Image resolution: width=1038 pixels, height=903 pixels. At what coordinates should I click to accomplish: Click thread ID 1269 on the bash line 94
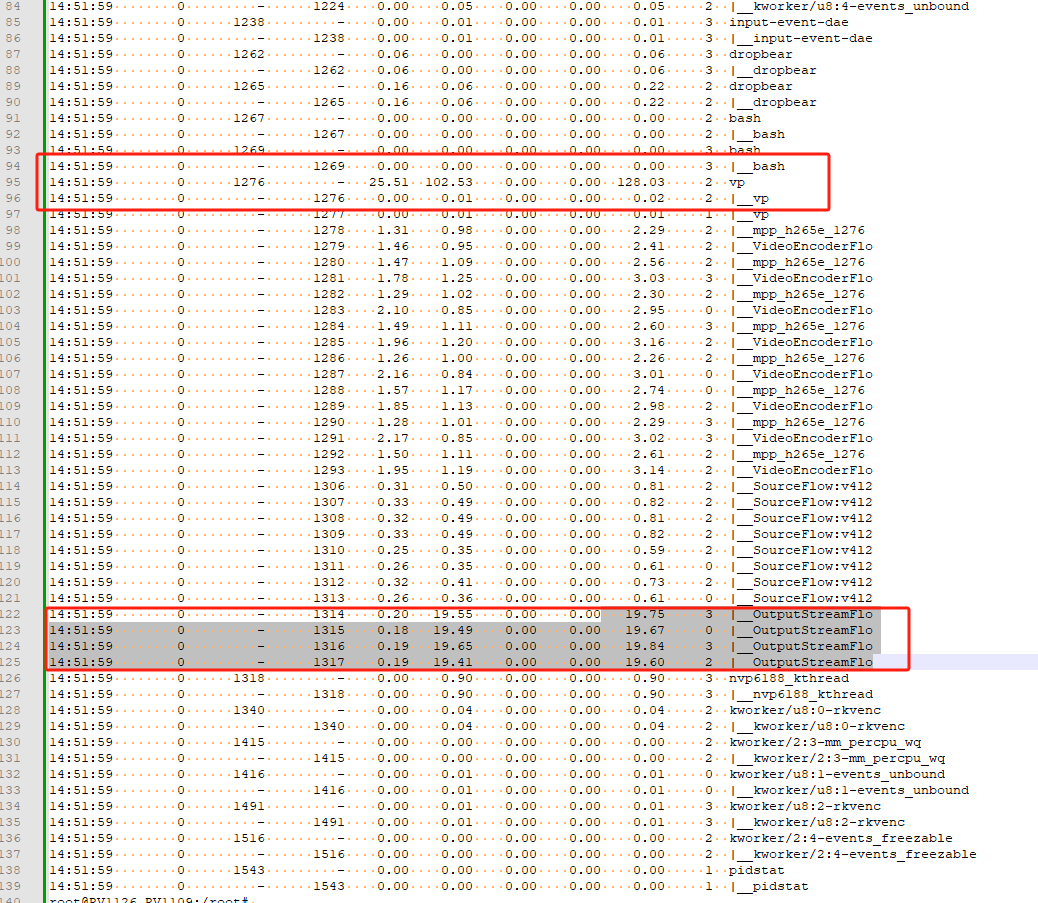click(329, 166)
